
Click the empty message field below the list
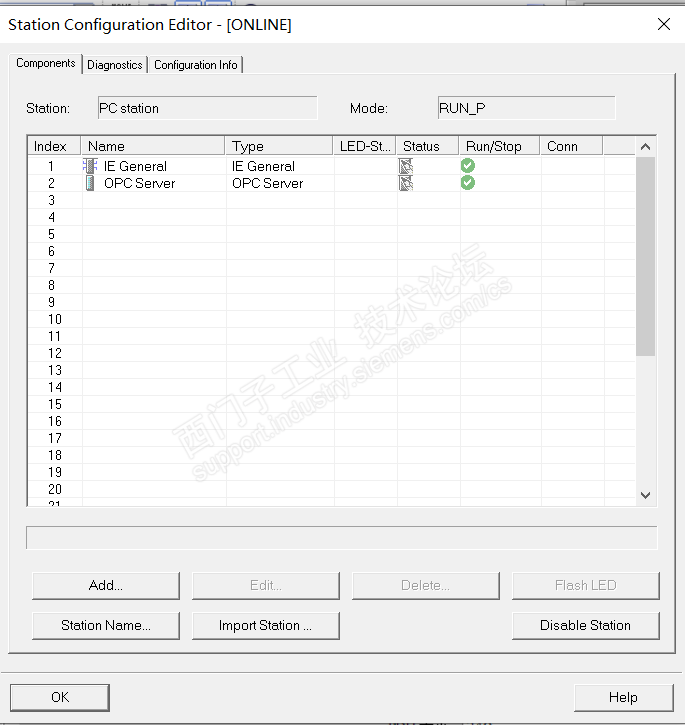341,538
